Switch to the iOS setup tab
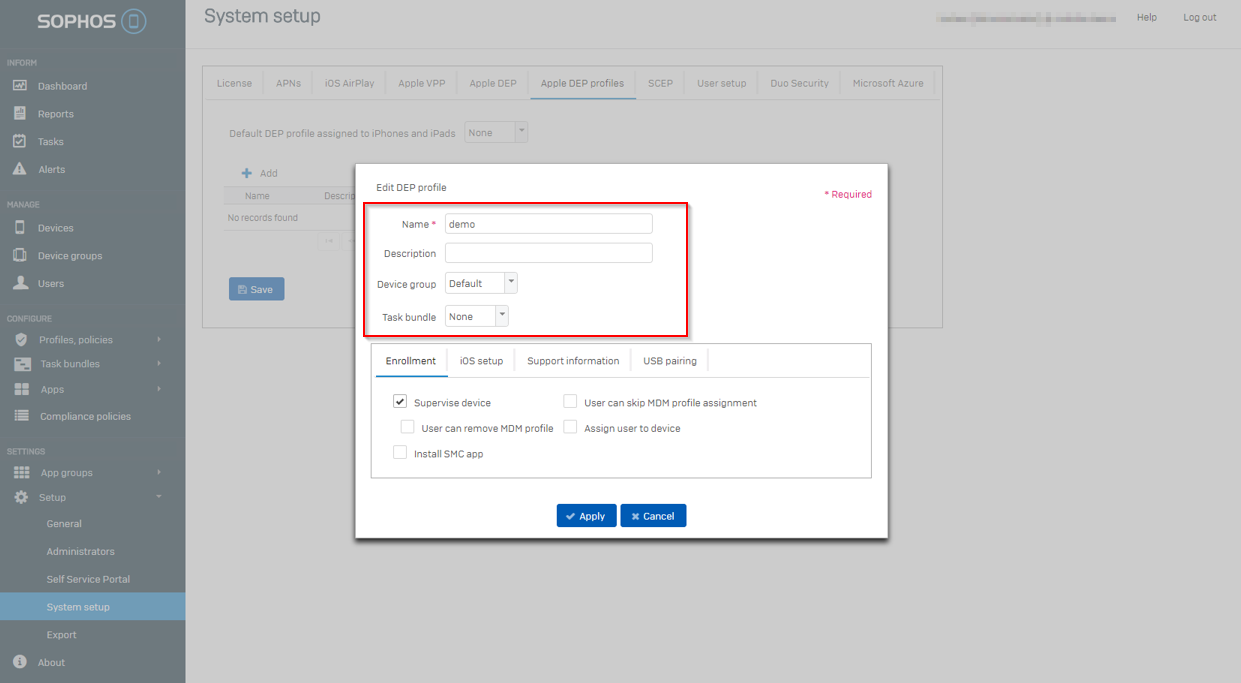1241x683 pixels. [481, 361]
